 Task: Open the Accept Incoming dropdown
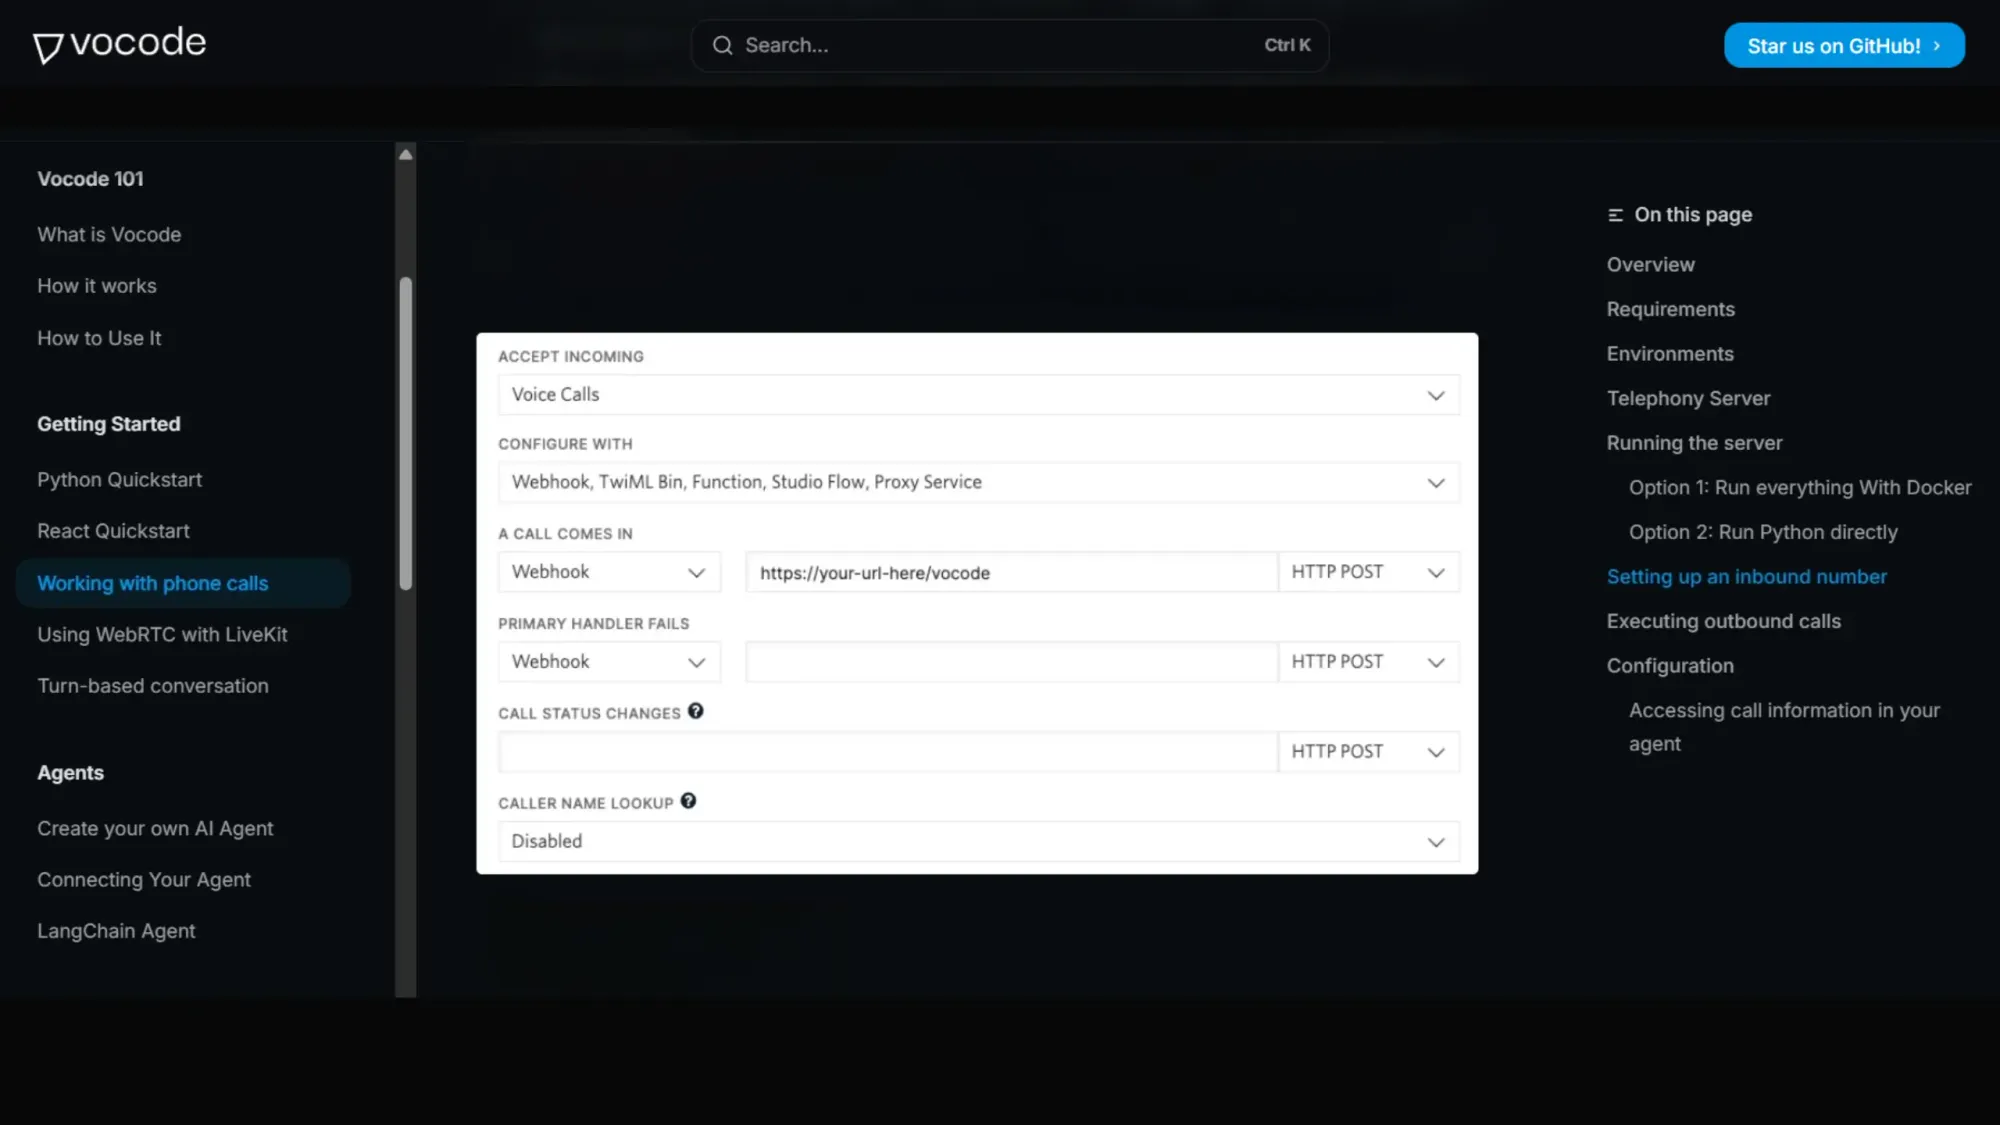pyautogui.click(x=1436, y=394)
